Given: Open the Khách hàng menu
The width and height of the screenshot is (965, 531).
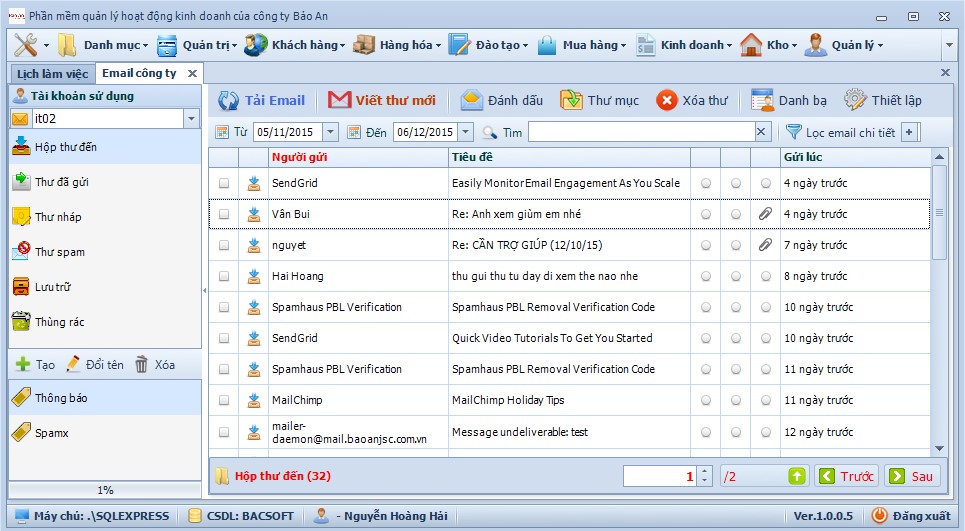Looking at the screenshot, I should point(296,45).
